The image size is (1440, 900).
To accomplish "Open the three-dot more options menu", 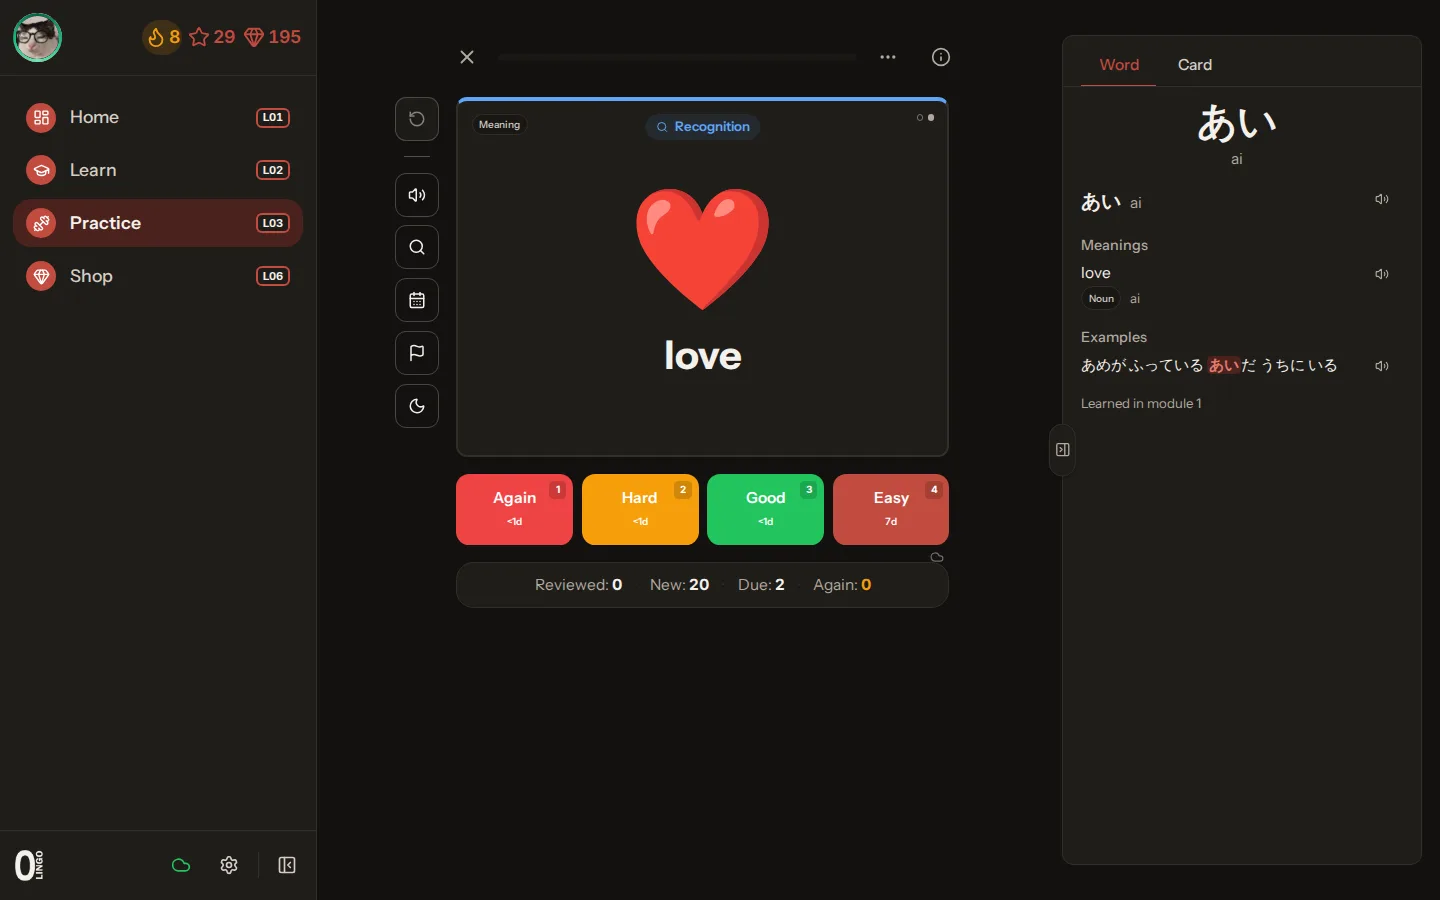I will pyautogui.click(x=888, y=57).
